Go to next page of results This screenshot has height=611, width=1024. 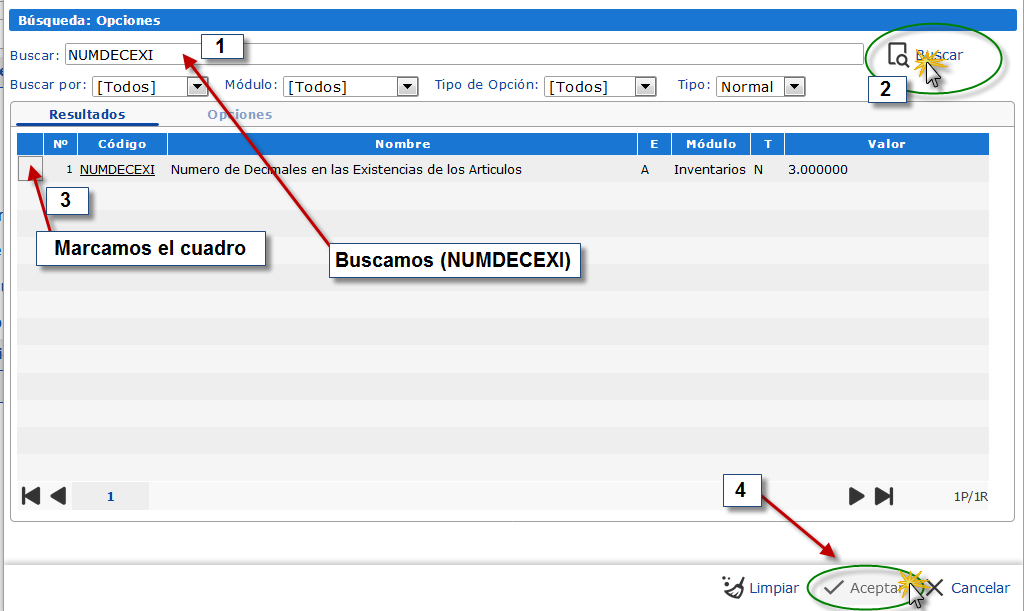856,496
